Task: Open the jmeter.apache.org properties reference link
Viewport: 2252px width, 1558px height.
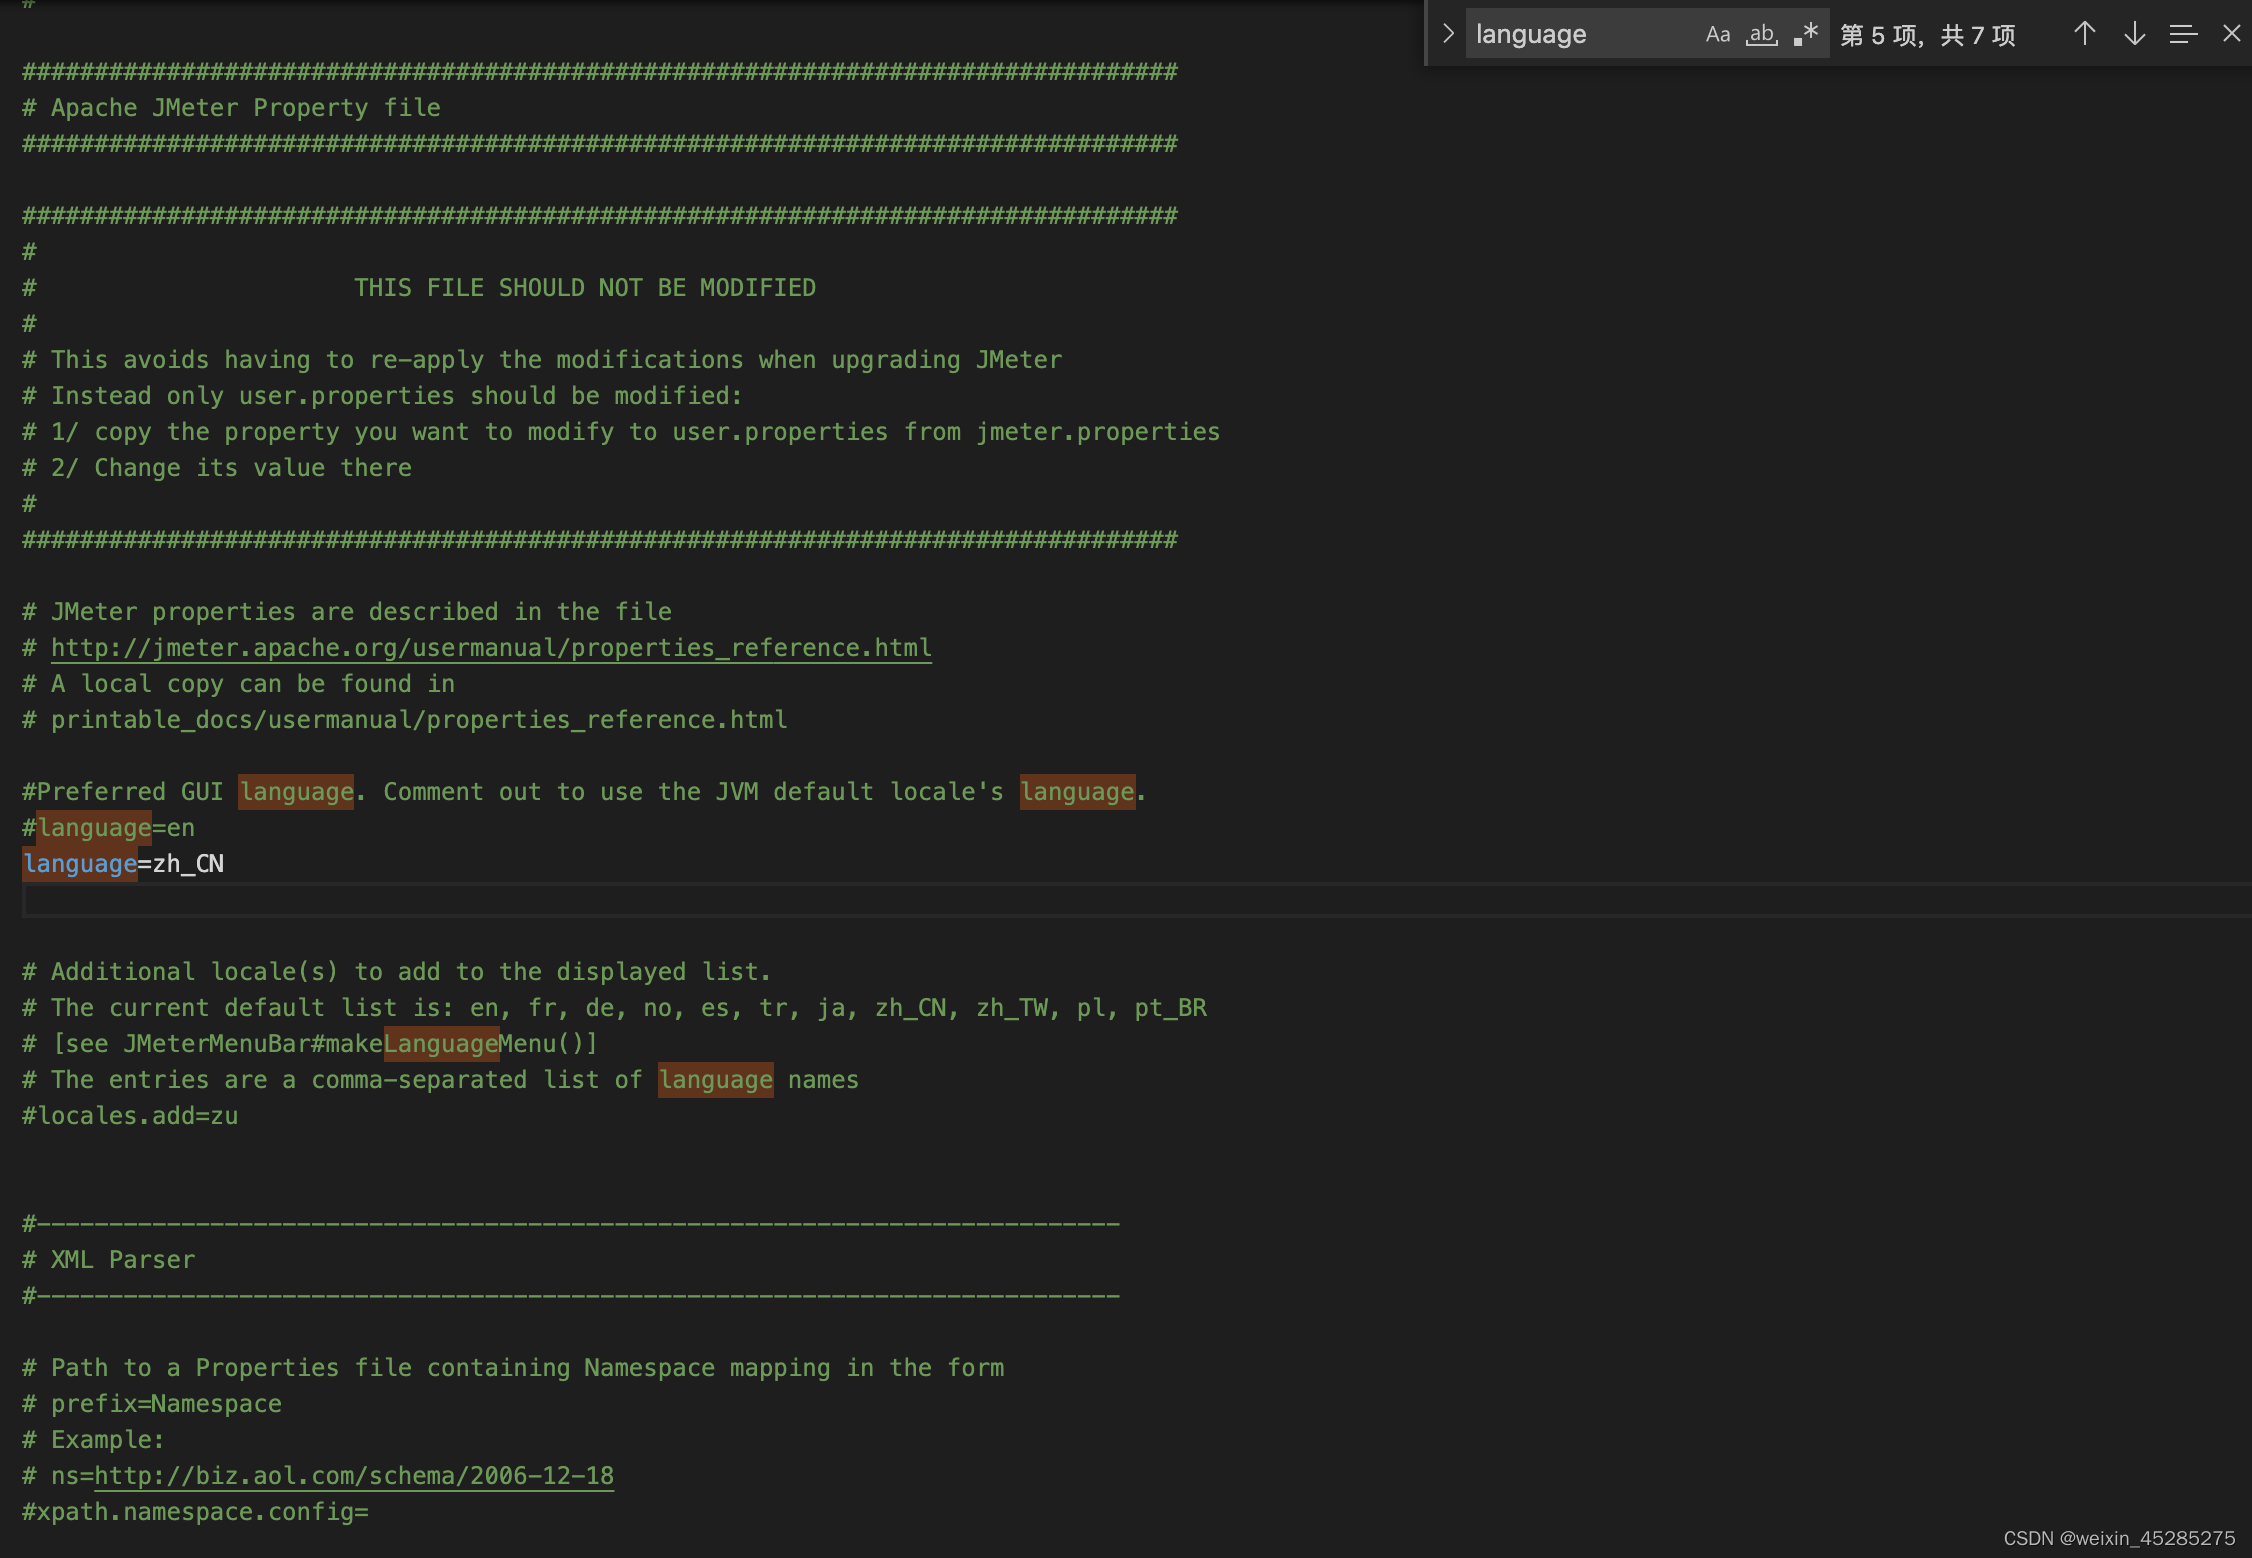Action: coord(490,647)
